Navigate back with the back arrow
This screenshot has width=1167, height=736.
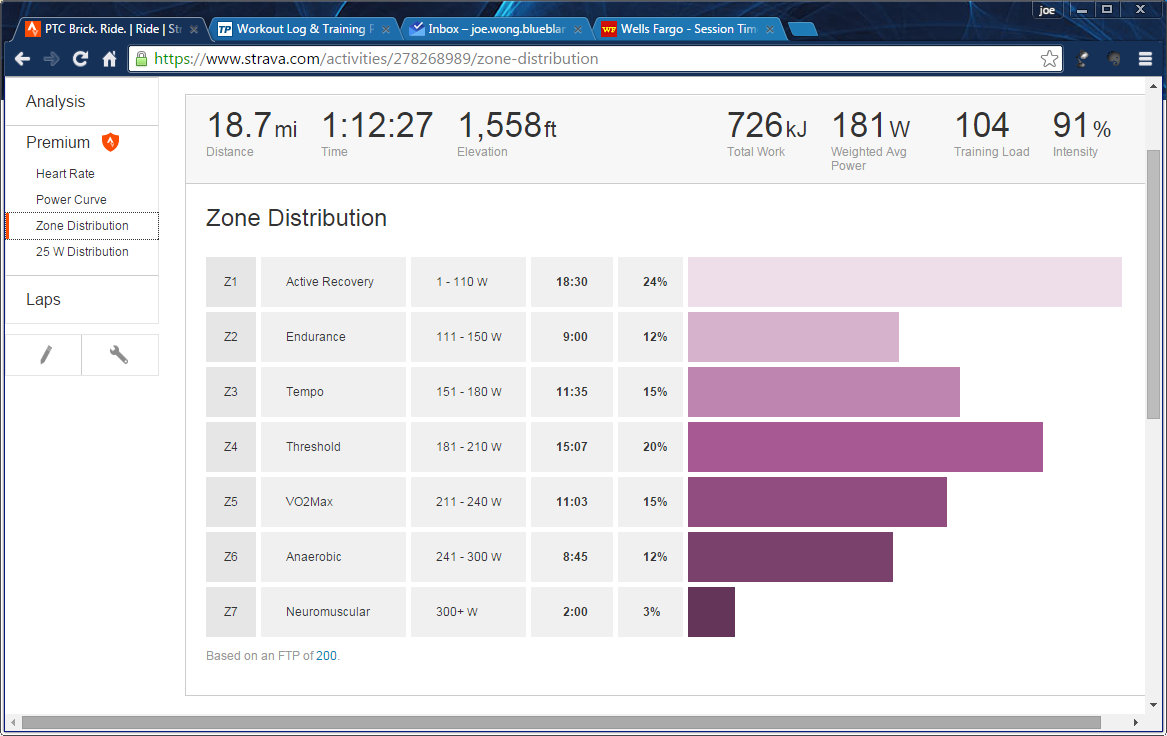pyautogui.click(x=22, y=59)
